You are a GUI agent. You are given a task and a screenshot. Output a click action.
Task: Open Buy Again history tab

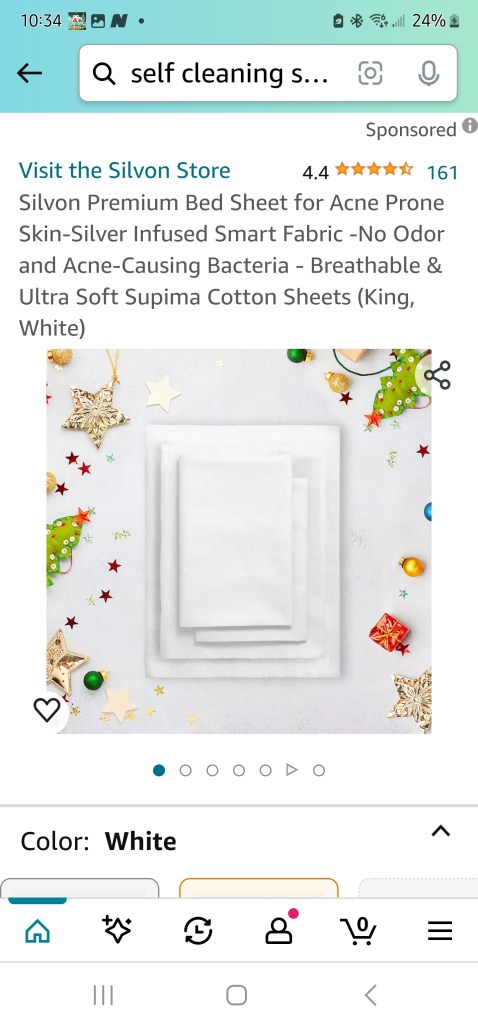198,930
